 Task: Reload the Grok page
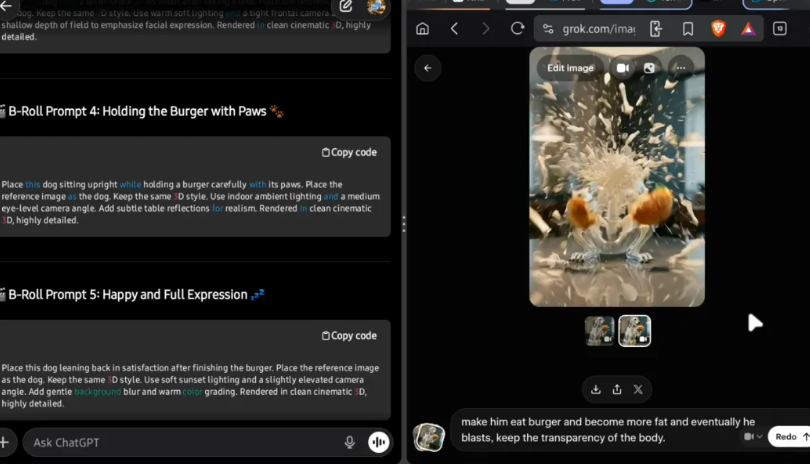[517, 29]
